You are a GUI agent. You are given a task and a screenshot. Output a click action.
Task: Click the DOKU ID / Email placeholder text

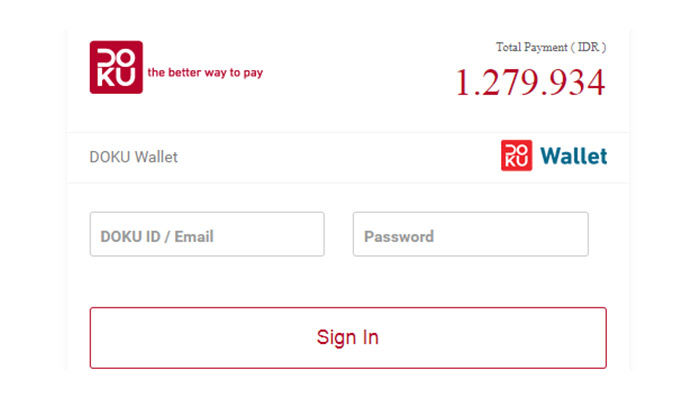pyautogui.click(x=157, y=237)
